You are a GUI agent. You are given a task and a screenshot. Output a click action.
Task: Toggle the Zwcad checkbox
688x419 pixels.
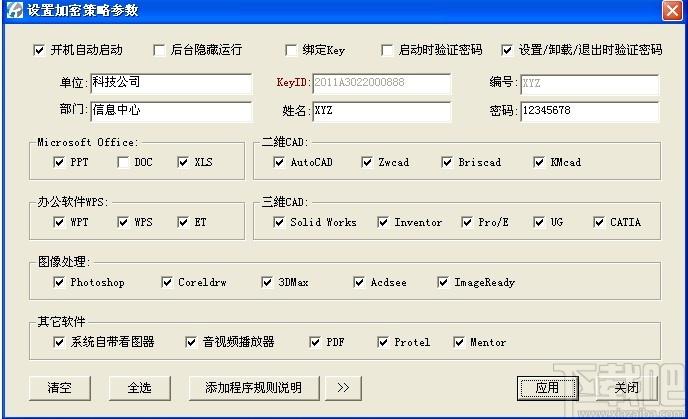[367, 162]
